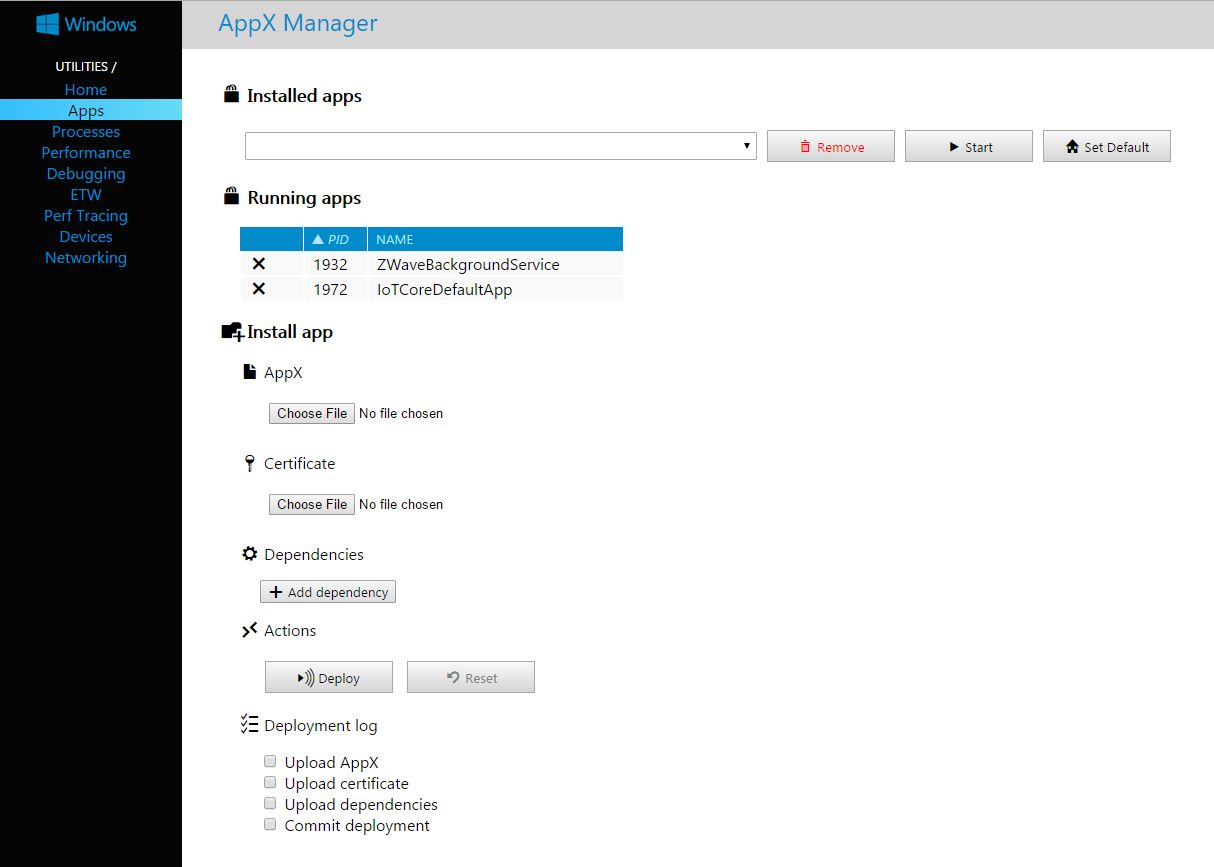Toggle the Upload AppX checkbox

pyautogui.click(x=270, y=762)
